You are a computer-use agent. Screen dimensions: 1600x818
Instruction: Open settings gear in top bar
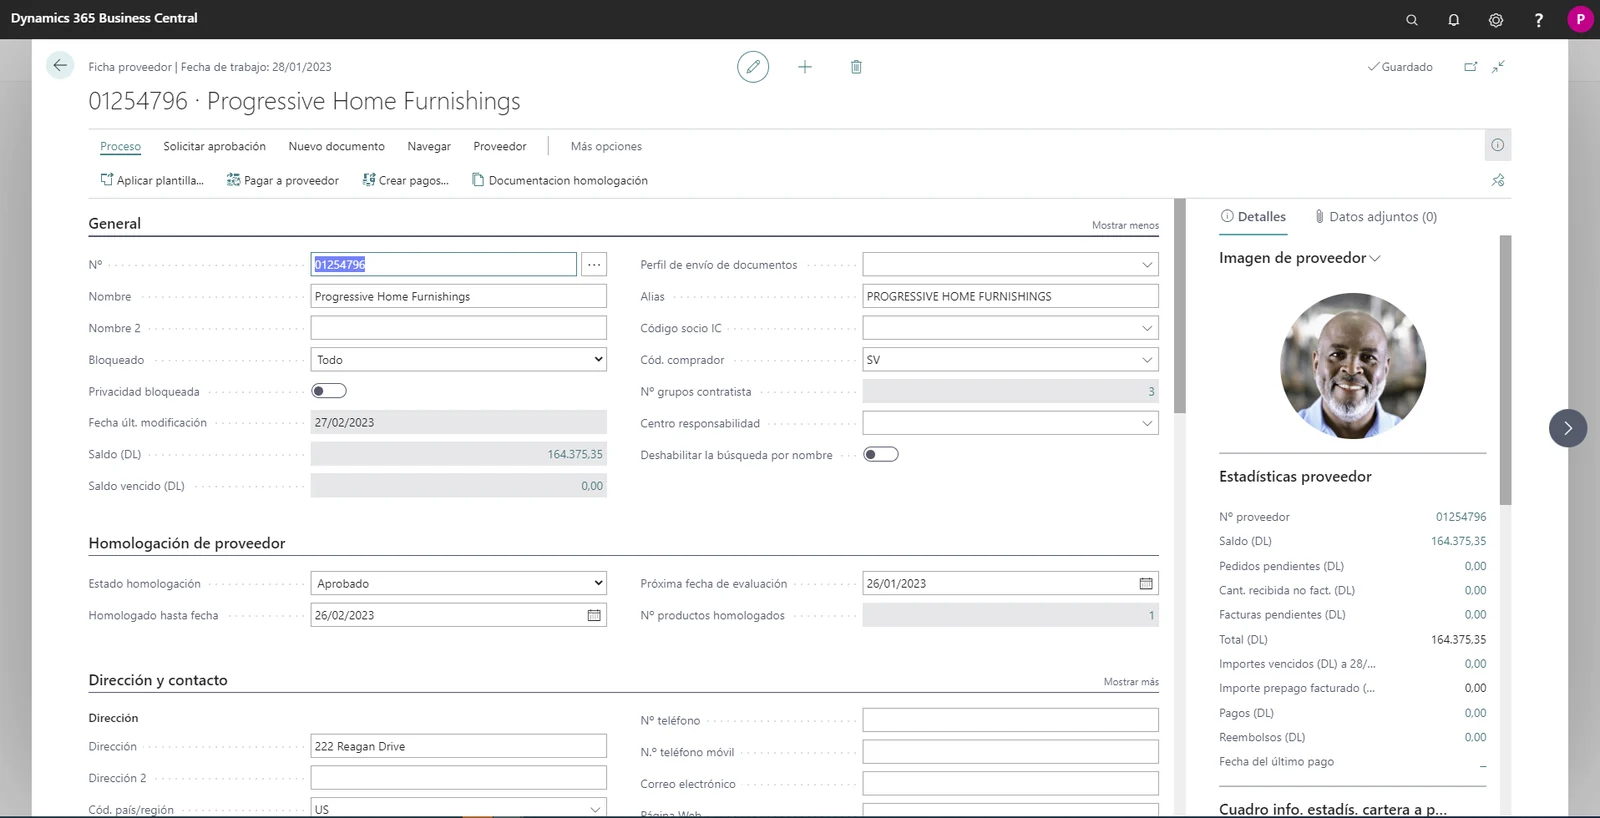[x=1496, y=20]
